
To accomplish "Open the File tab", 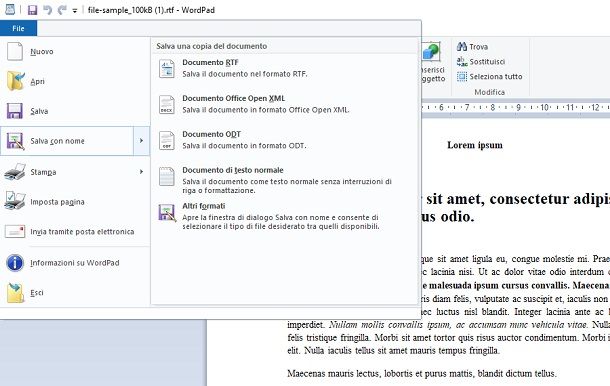I will pos(18,28).
